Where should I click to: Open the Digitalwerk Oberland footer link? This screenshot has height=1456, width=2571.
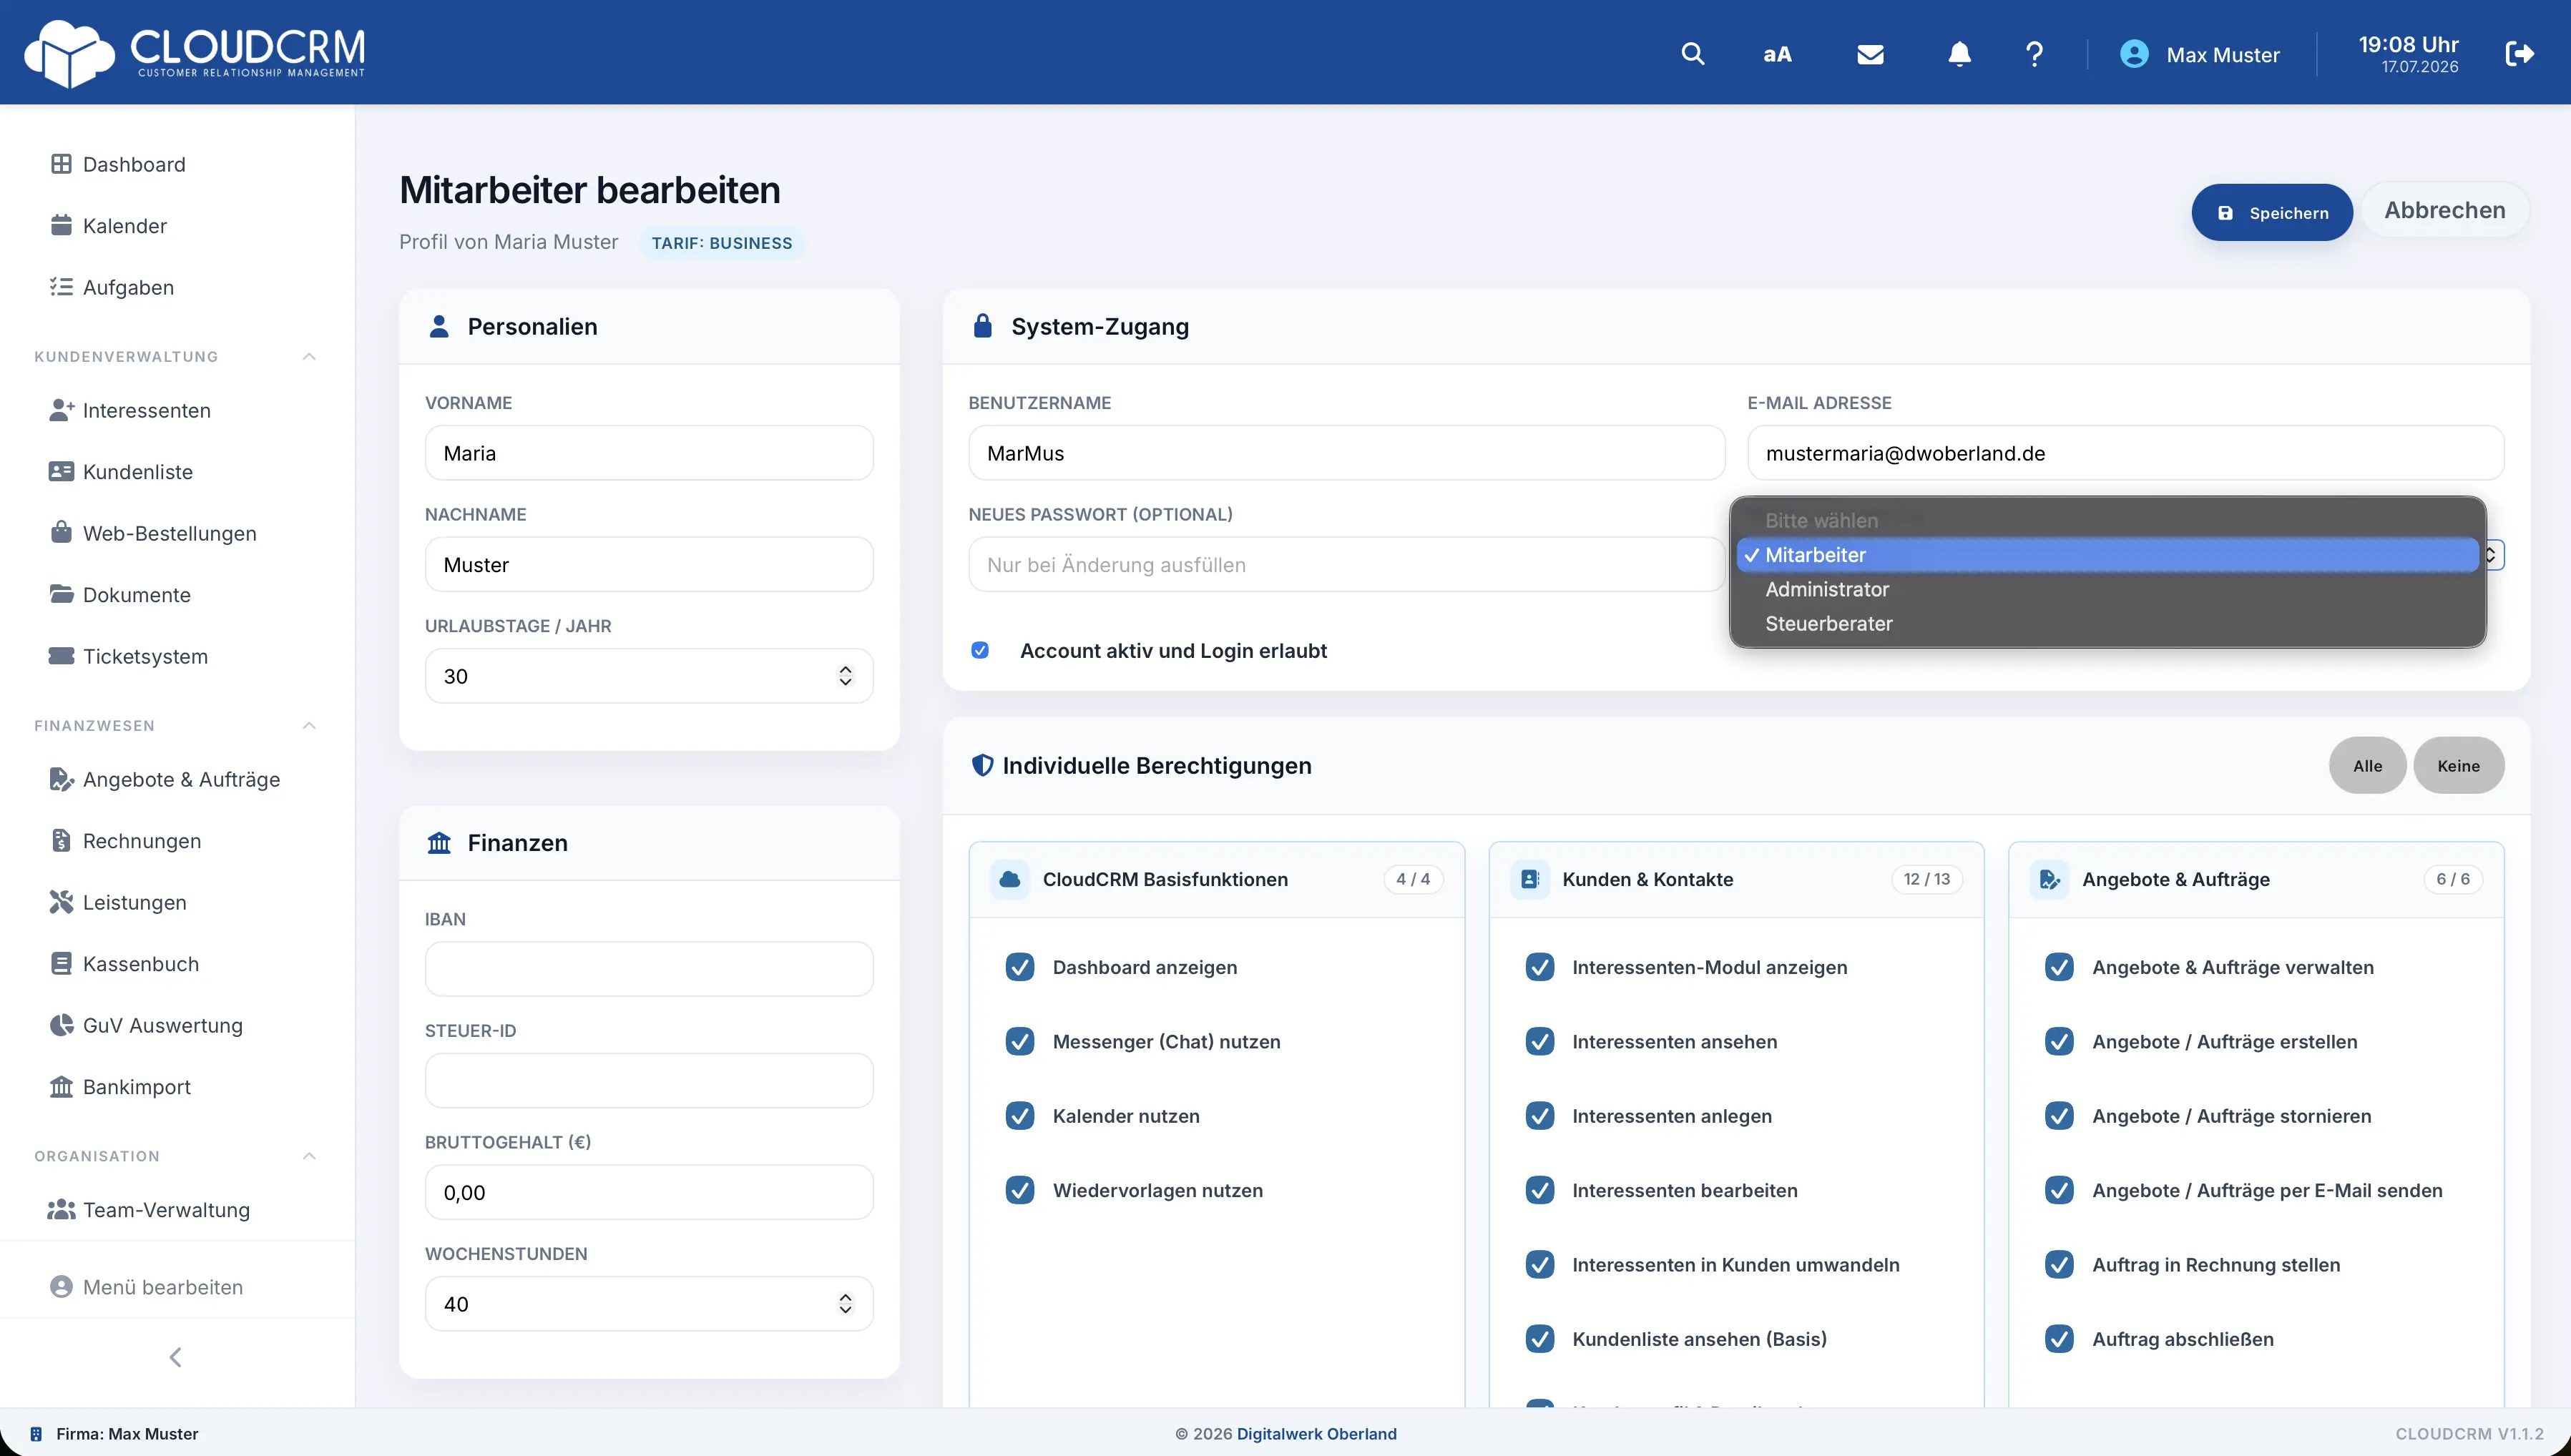(x=1316, y=1433)
